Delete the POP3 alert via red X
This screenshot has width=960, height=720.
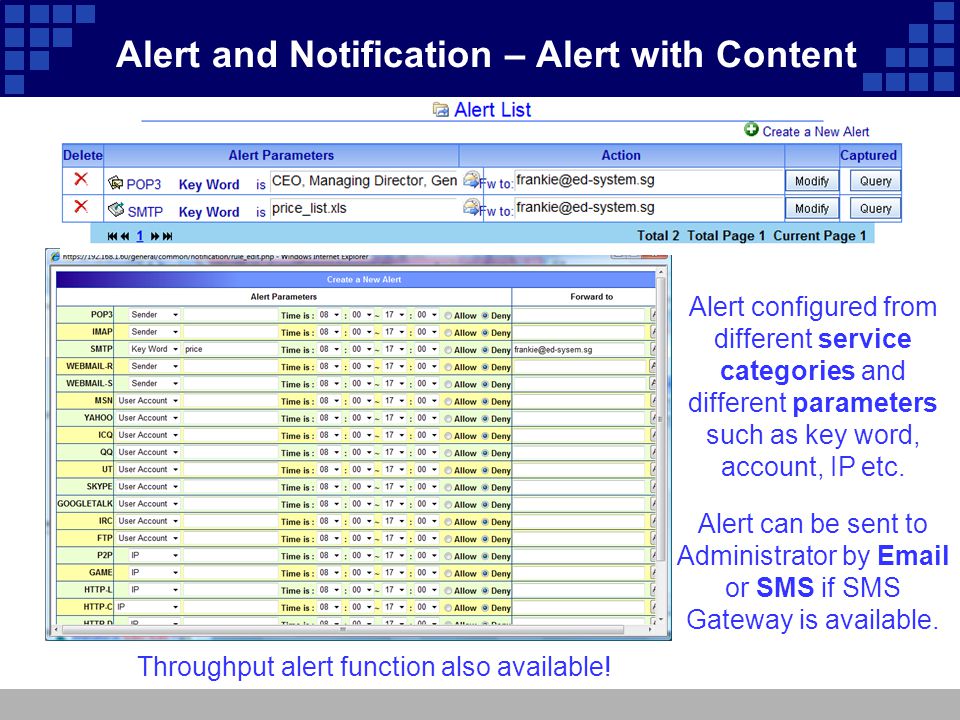click(80, 179)
